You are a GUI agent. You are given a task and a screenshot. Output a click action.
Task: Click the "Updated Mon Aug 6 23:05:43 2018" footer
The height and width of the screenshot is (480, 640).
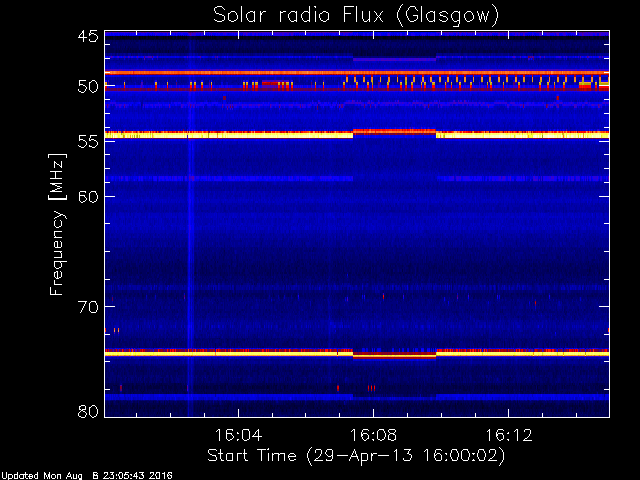coord(87,476)
